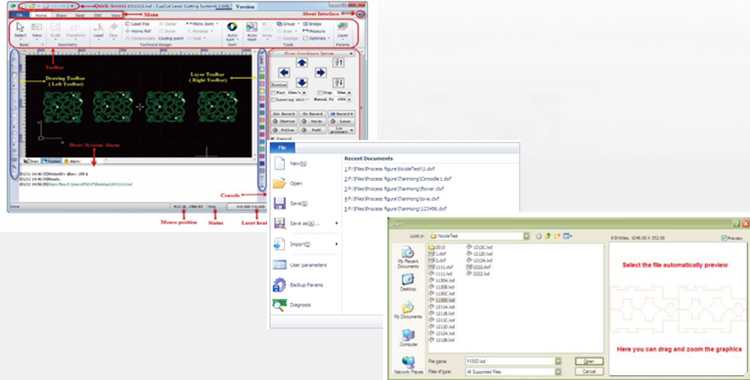Image resolution: width=750 pixels, height=380 pixels.
Task: Switch to the System log tab
Action: point(51,161)
